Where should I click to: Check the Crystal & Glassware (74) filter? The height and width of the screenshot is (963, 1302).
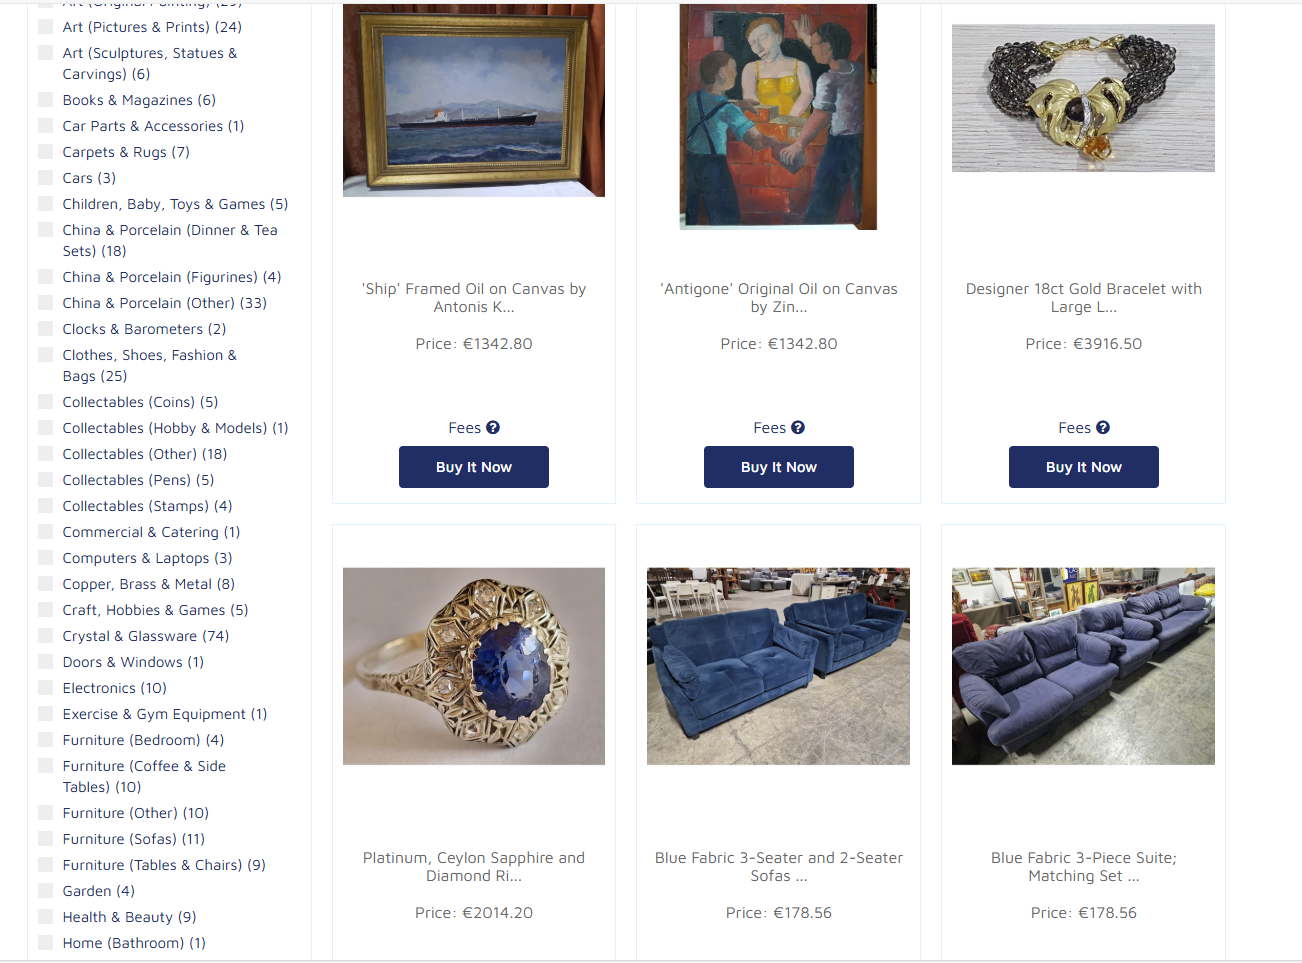point(45,636)
